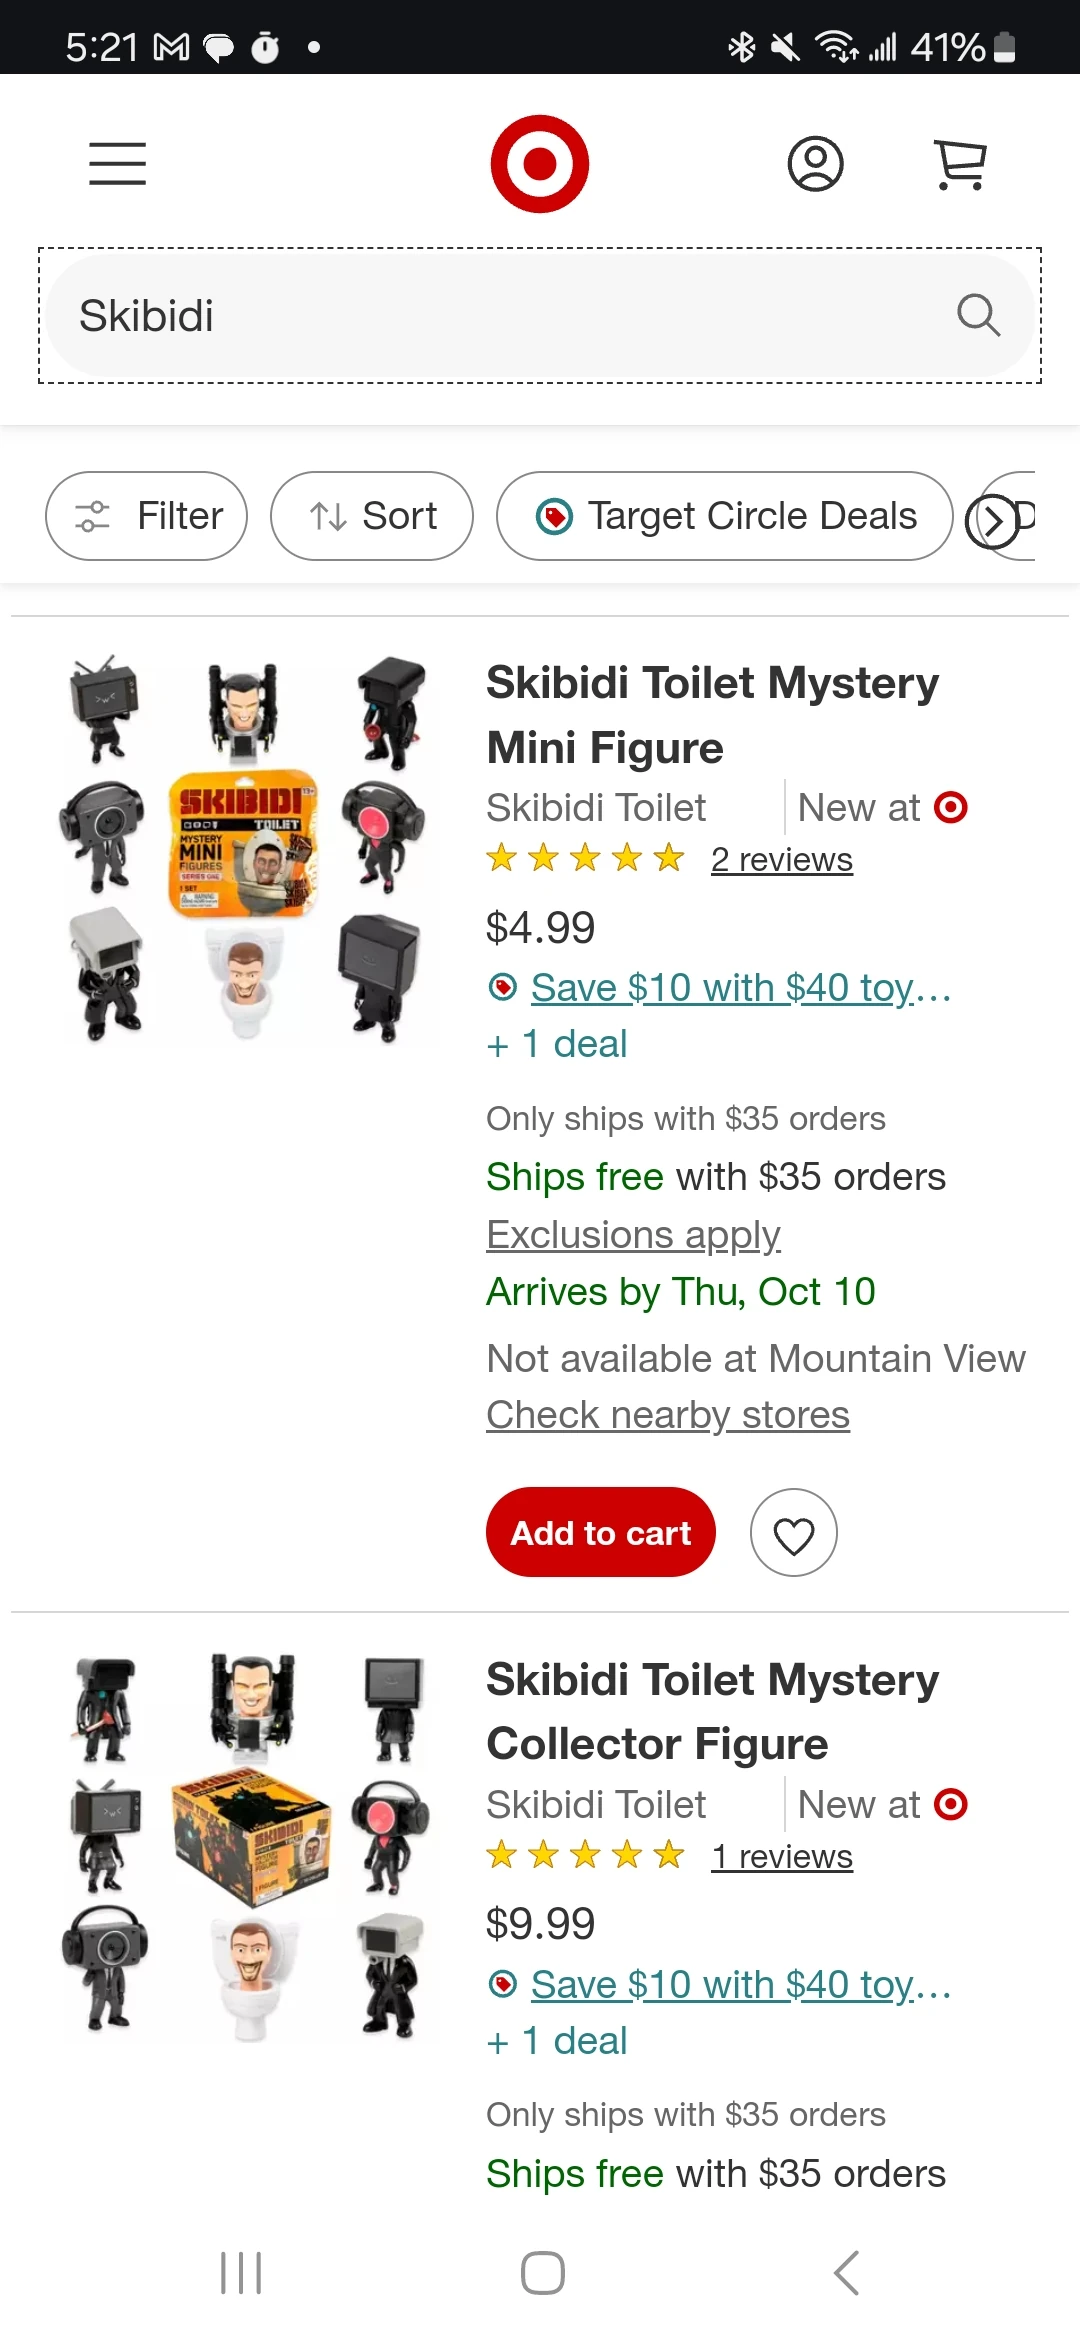
Task: Toggle the Target Circle Deals filter
Action: pos(725,516)
